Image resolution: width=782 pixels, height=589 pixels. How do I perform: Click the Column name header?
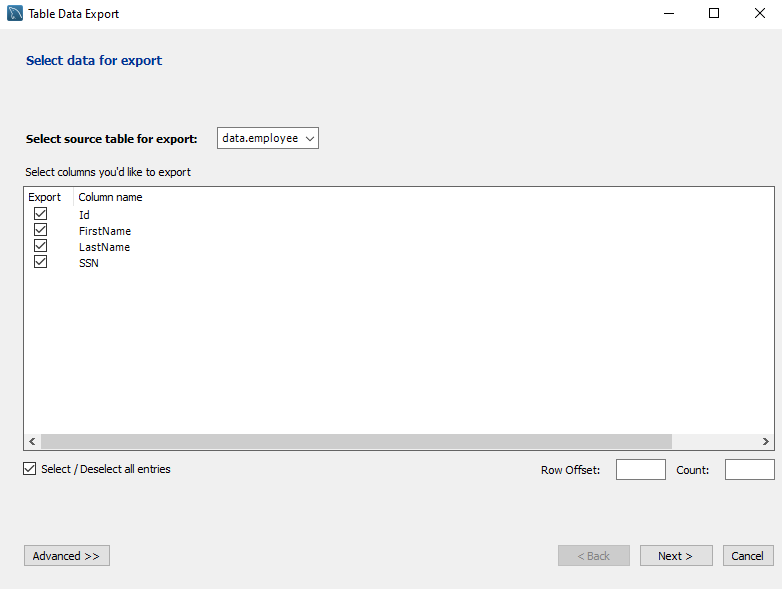(x=110, y=197)
